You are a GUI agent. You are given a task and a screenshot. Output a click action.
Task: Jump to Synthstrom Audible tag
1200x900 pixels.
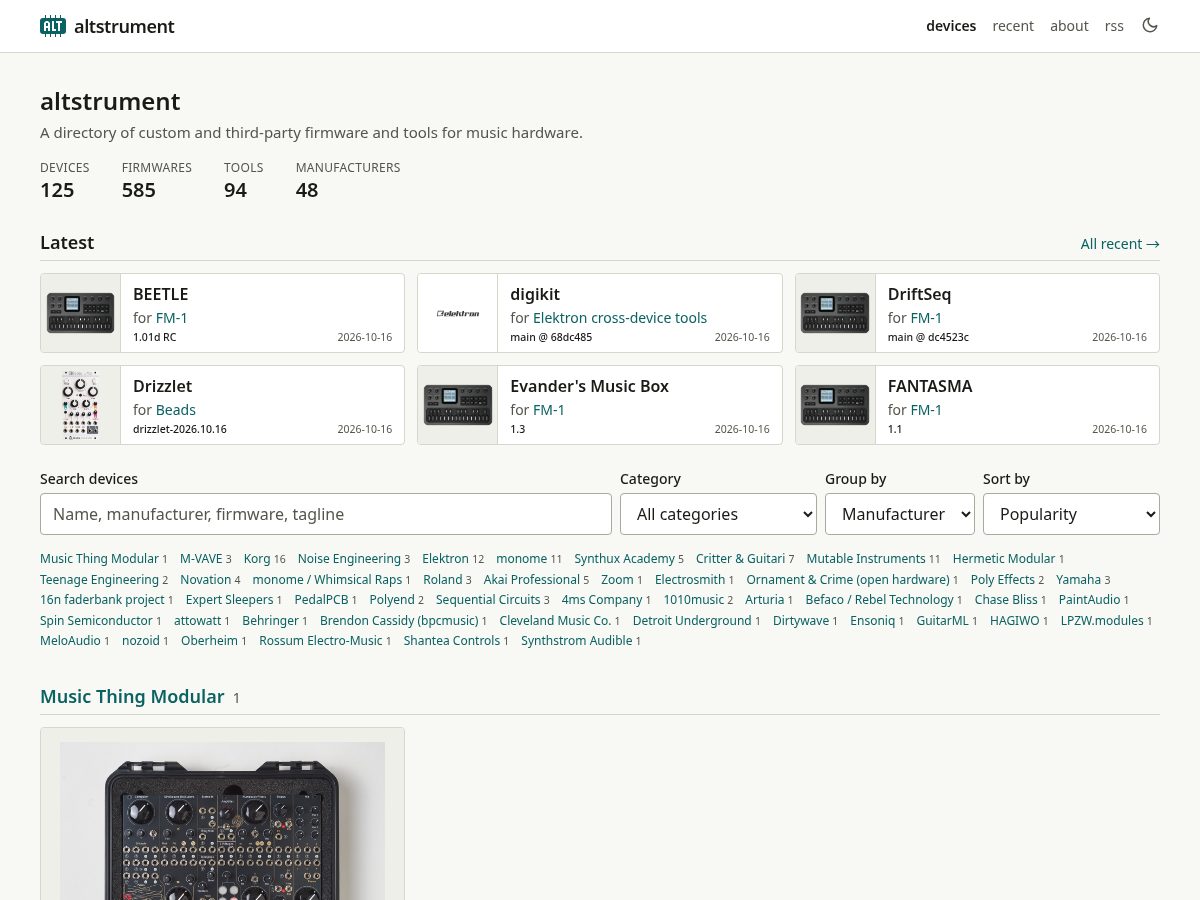click(576, 641)
